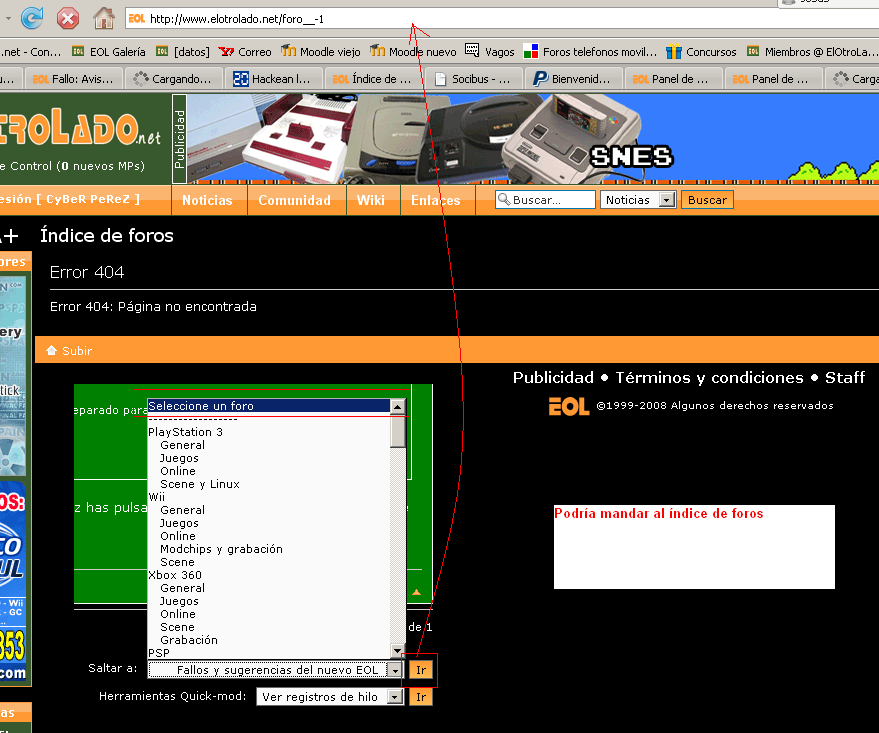Screen dimensions: 879x733
Task: Switch to the 'Índice de ...' tab
Action: pyautogui.click(x=374, y=79)
